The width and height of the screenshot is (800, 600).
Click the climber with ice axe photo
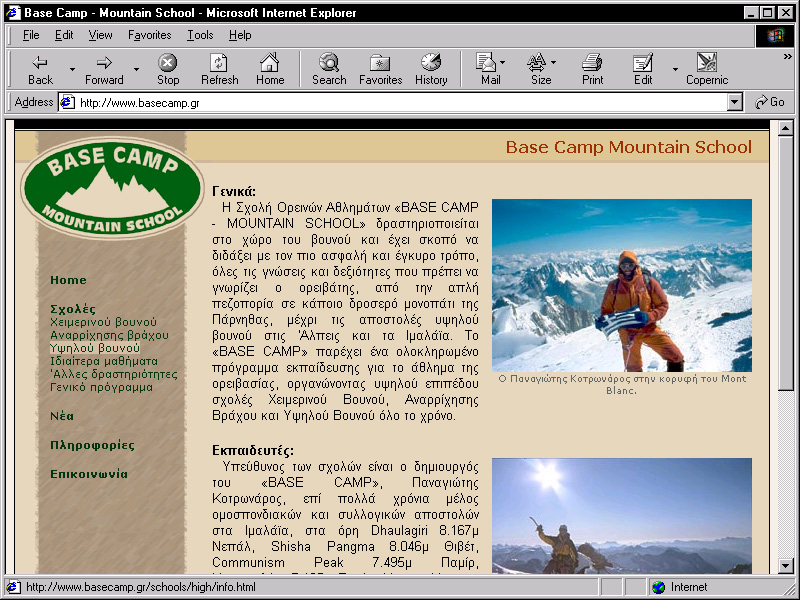(x=621, y=516)
